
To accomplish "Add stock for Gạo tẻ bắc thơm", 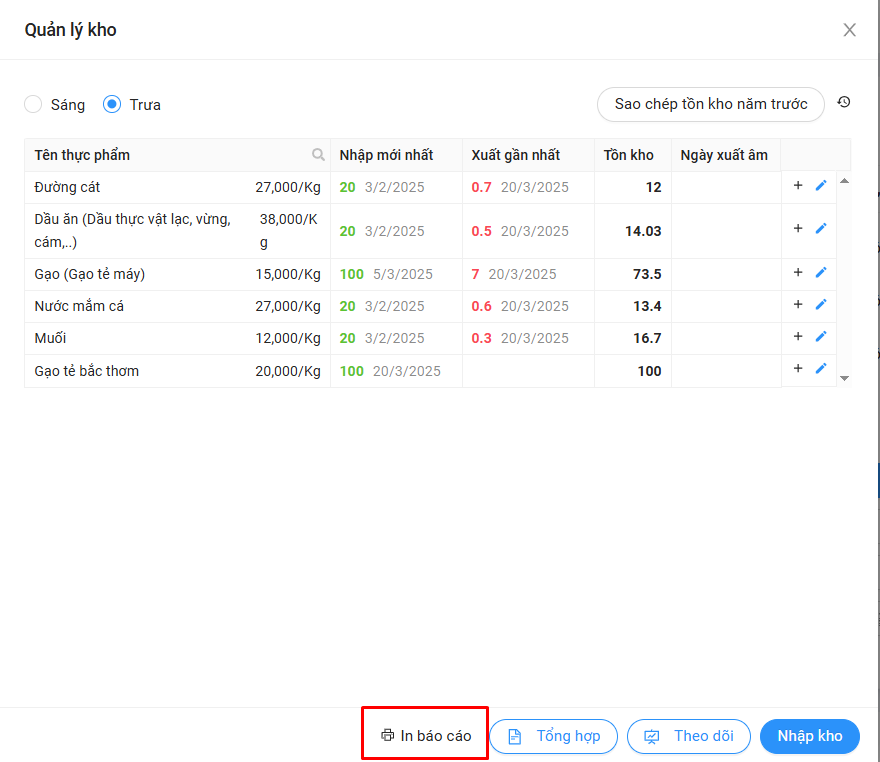I will pos(798,368).
